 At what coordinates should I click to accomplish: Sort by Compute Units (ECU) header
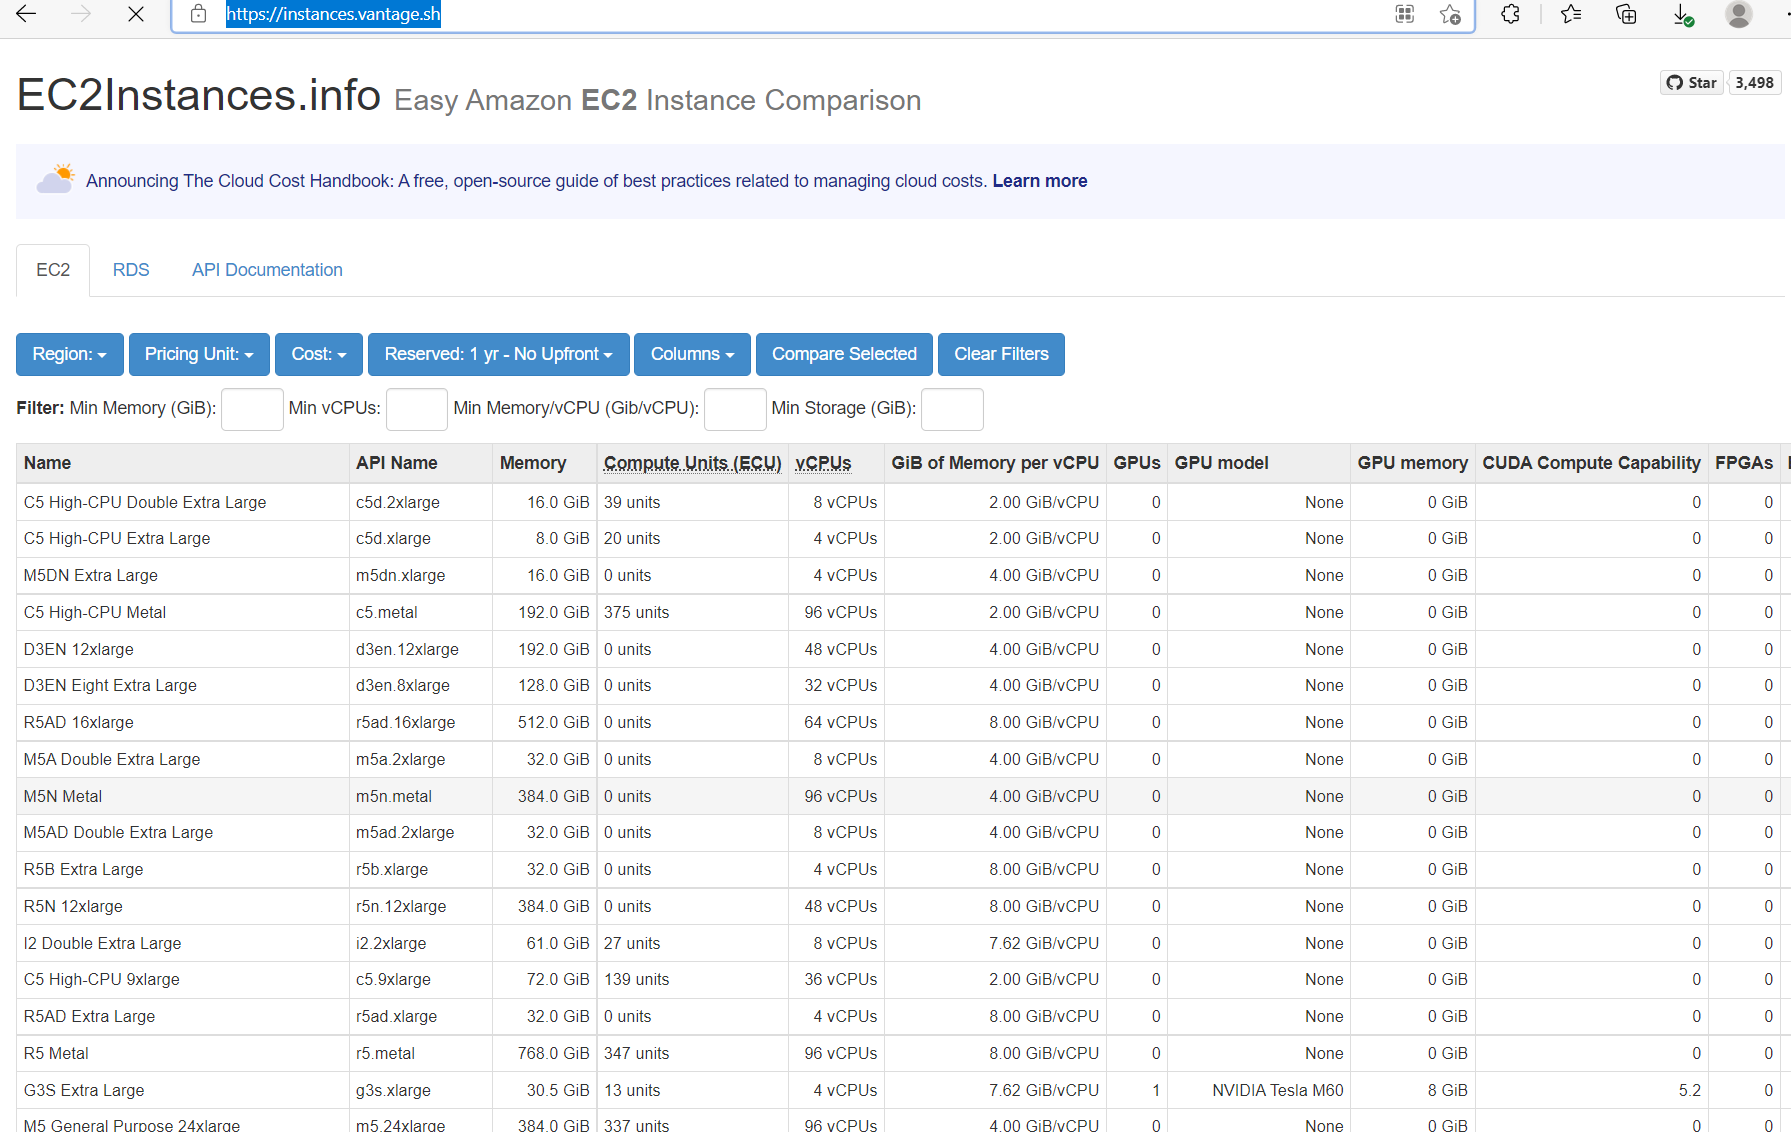pos(692,463)
